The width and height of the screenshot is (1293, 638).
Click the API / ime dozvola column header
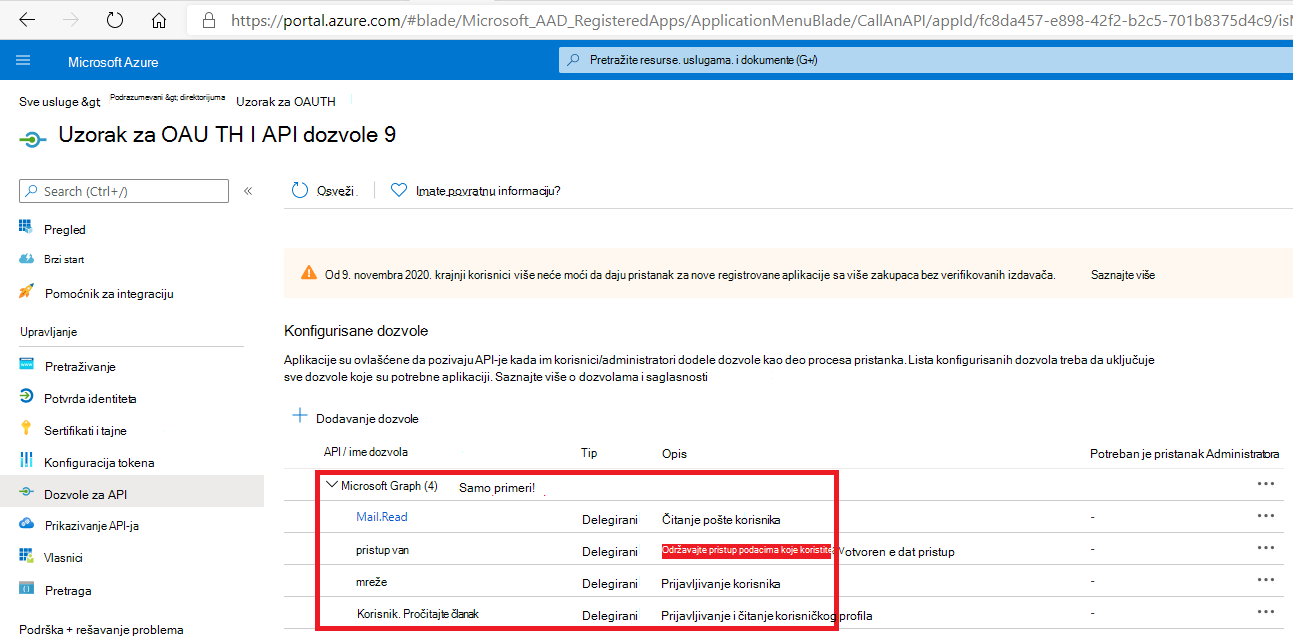366,452
